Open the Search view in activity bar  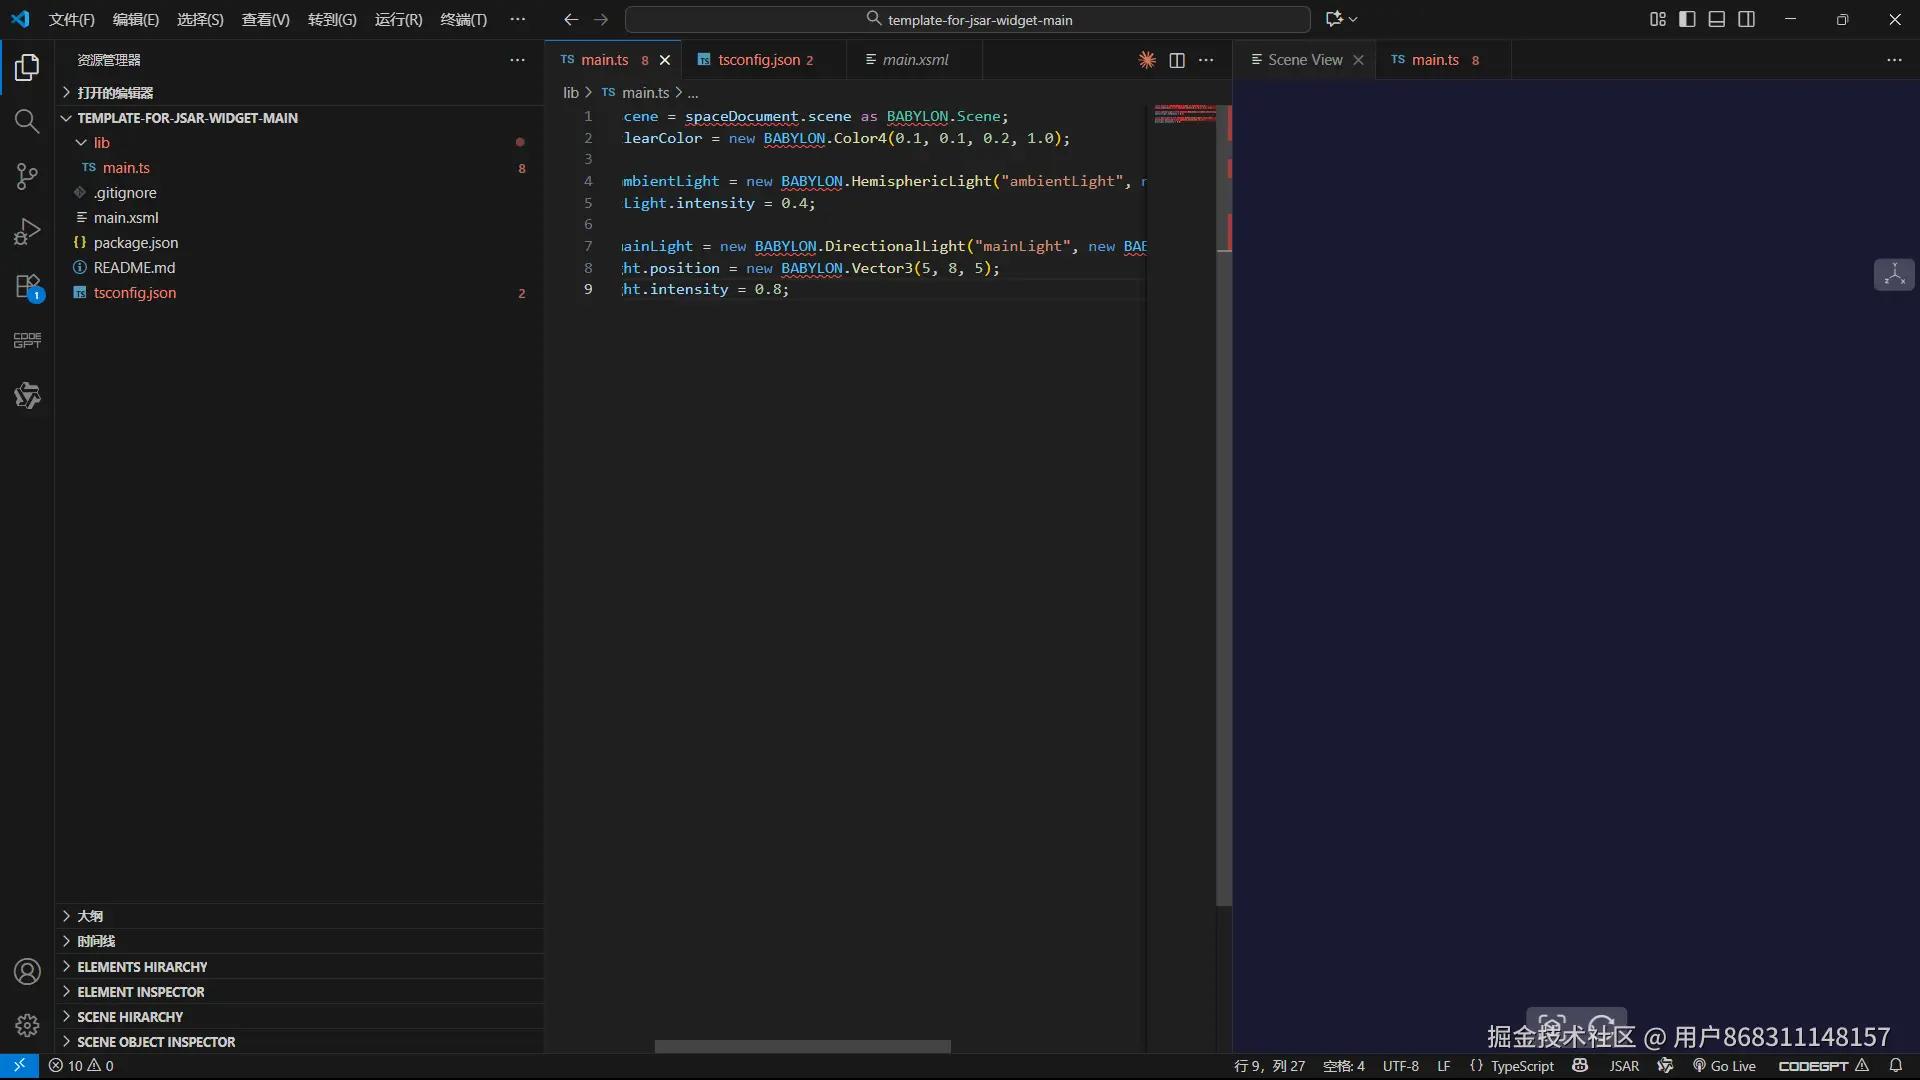[x=27, y=121]
